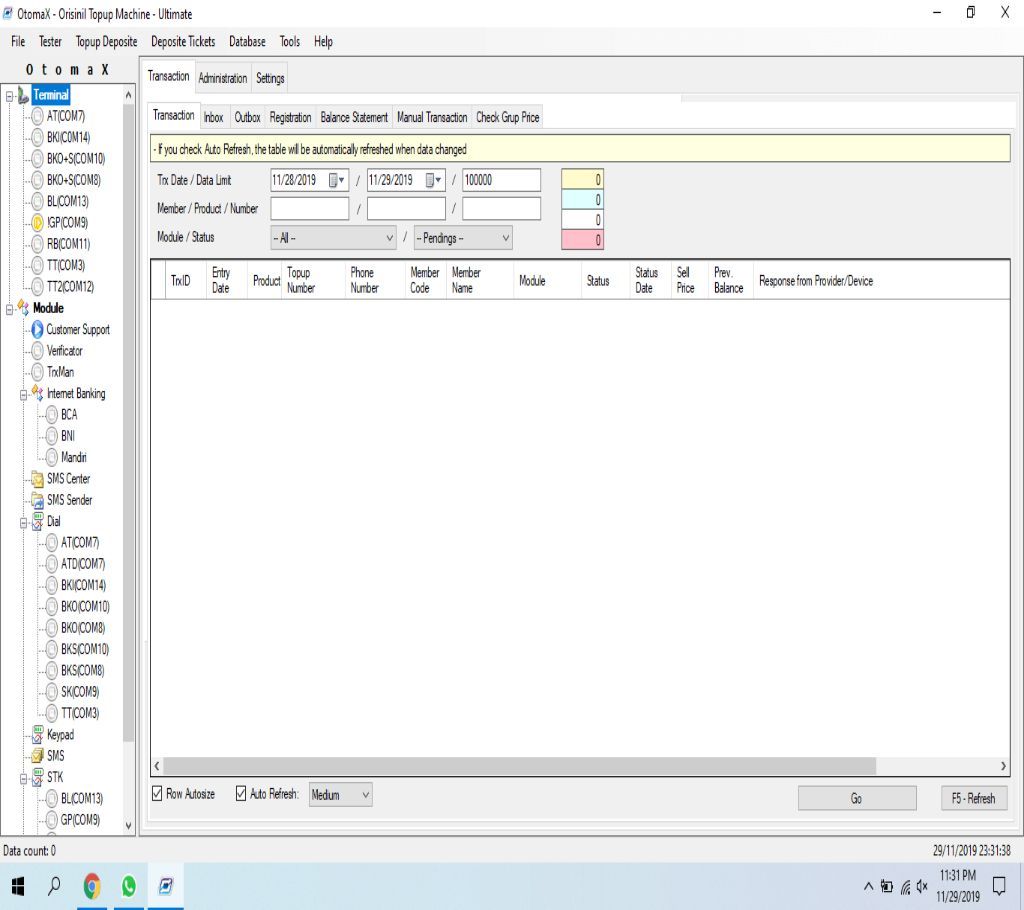Click the OtomaX icon in the taskbar
Viewport: 1024px width, 910px height.
point(166,886)
